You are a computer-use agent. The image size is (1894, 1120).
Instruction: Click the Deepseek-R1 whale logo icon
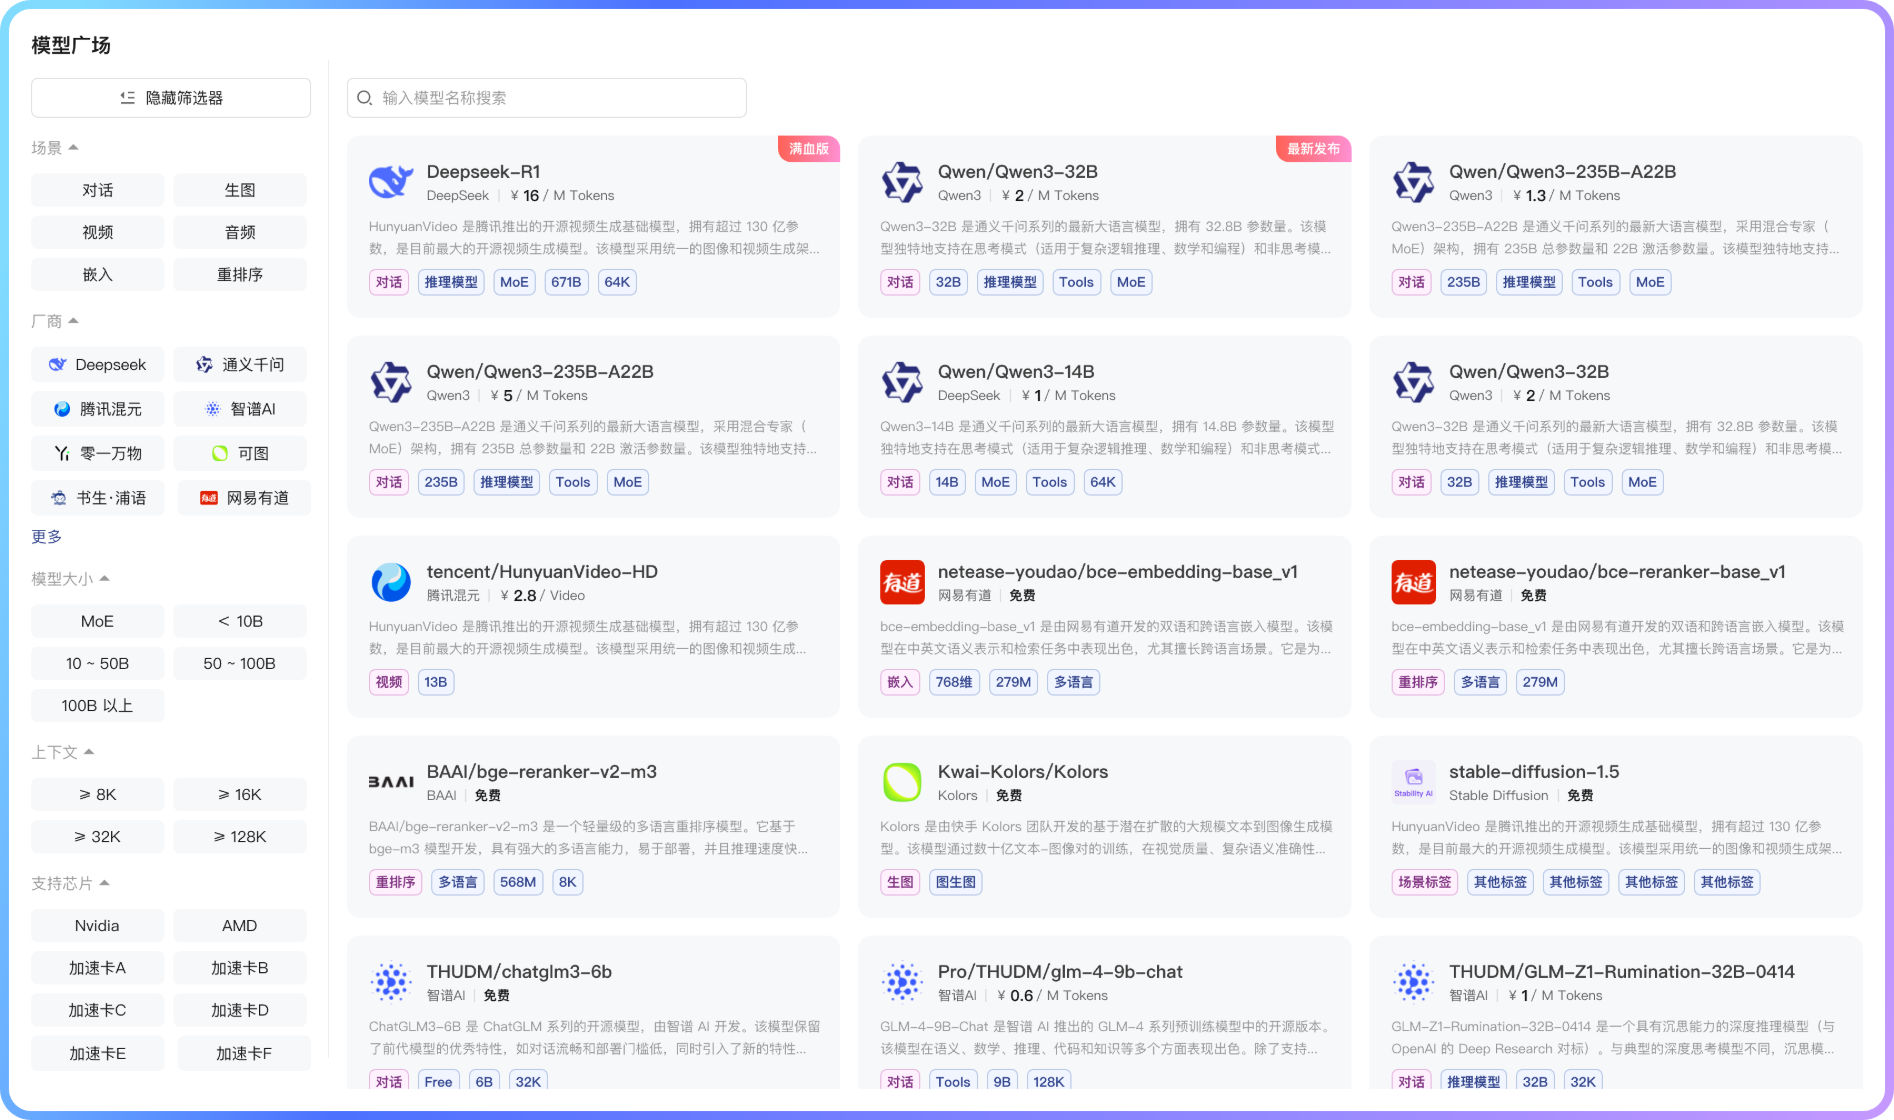(391, 182)
